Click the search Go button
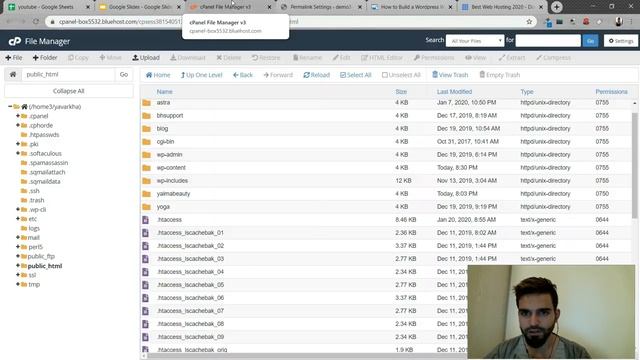 pos(590,41)
